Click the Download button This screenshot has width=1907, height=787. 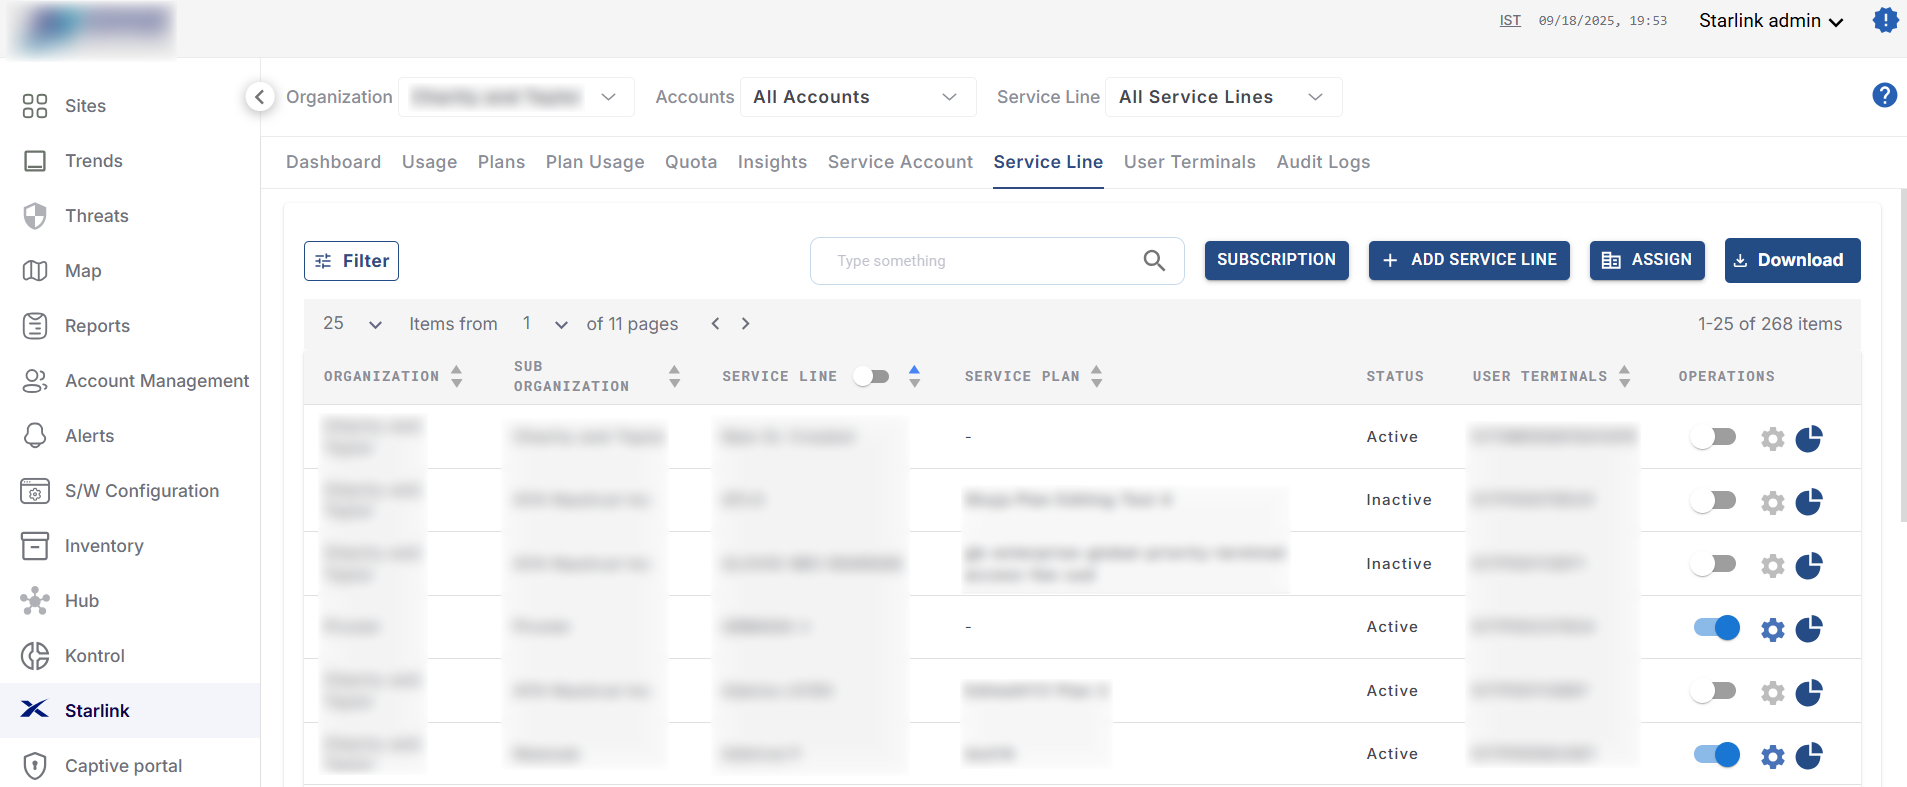tap(1791, 260)
